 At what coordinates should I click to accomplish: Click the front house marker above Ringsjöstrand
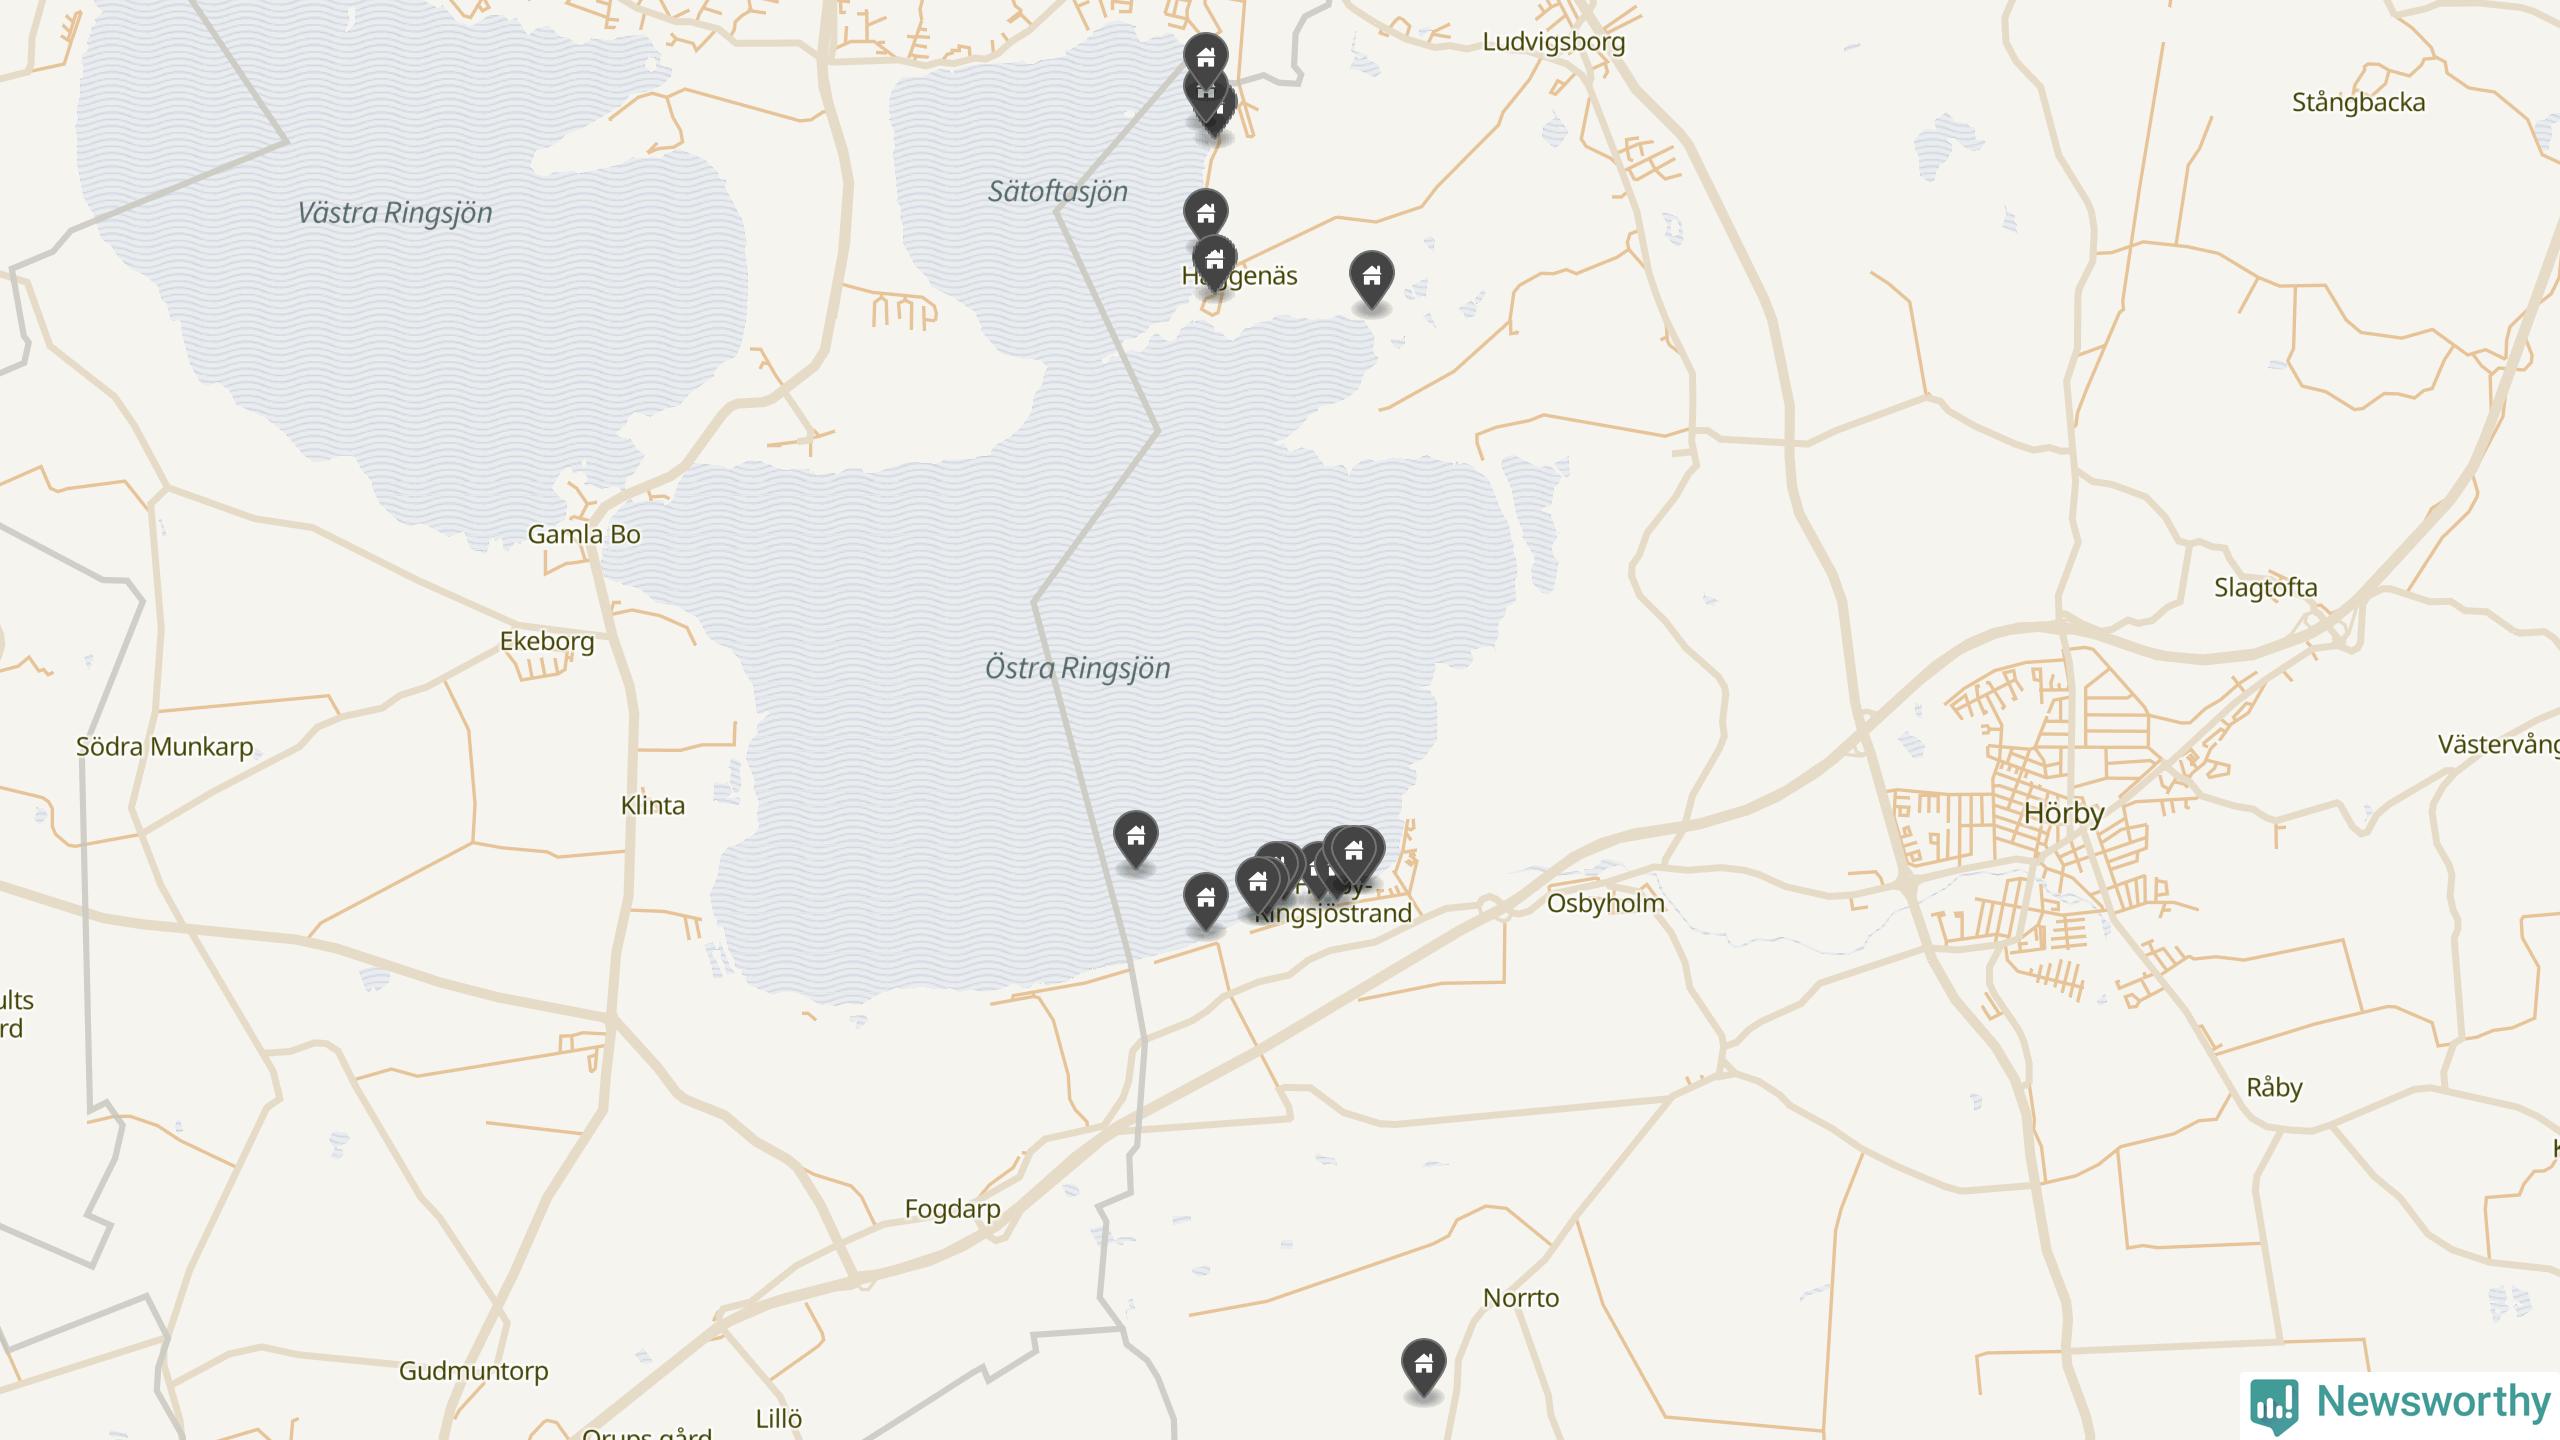click(1353, 855)
